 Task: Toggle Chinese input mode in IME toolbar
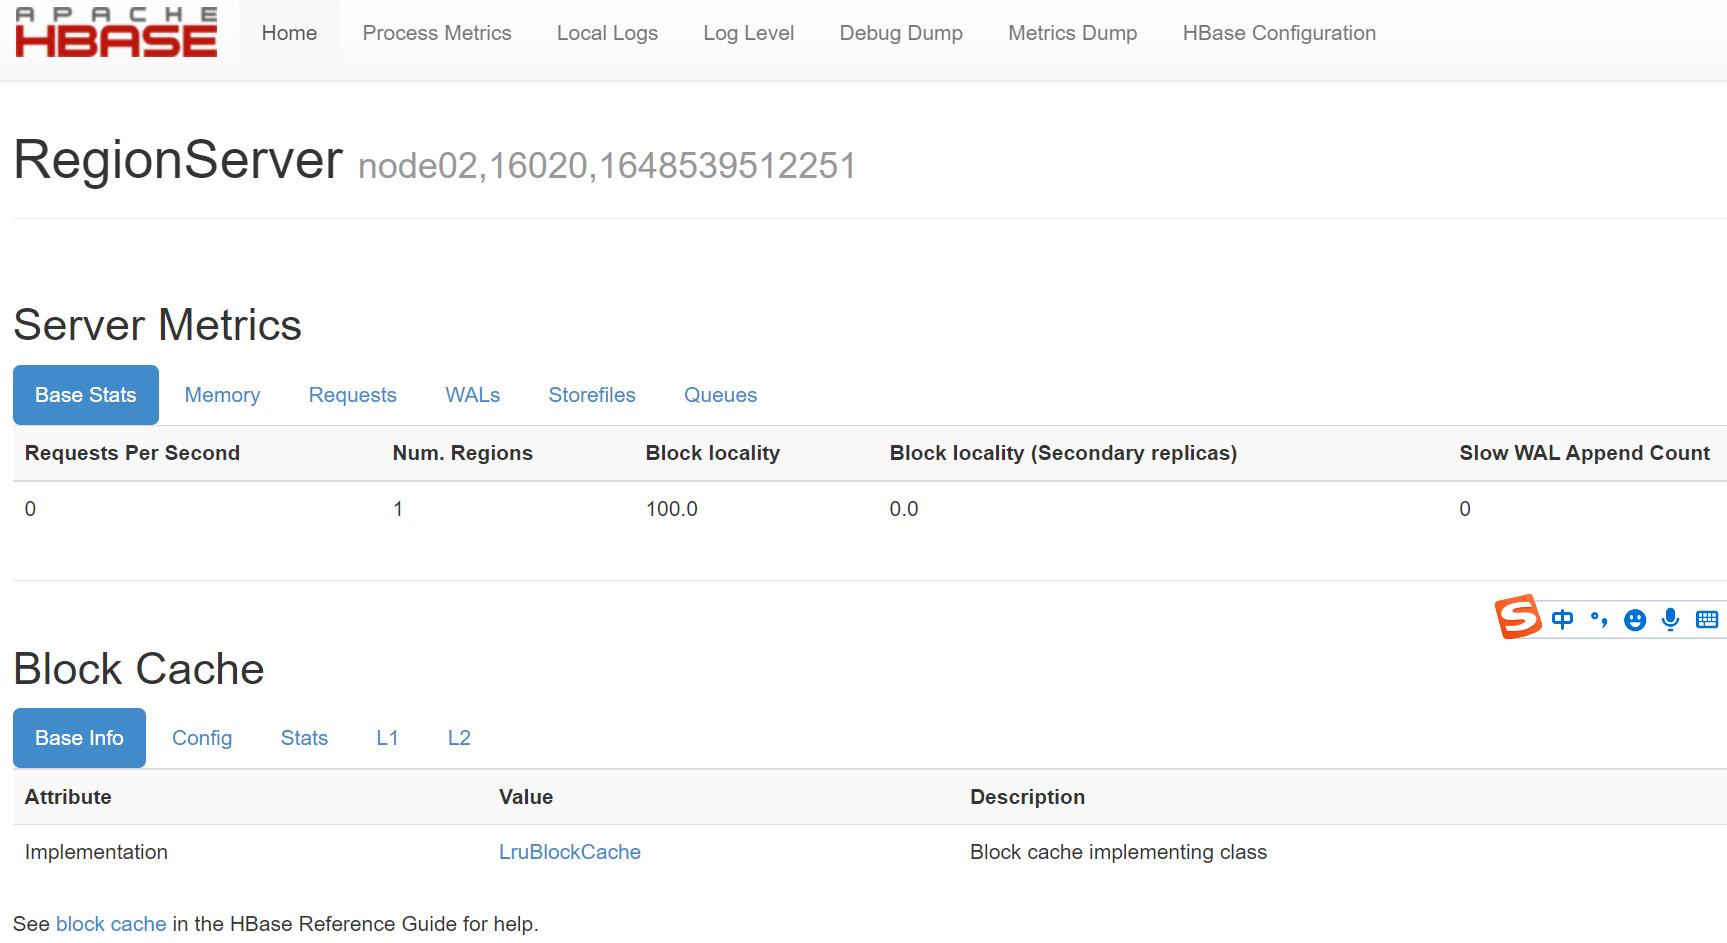click(x=1562, y=620)
